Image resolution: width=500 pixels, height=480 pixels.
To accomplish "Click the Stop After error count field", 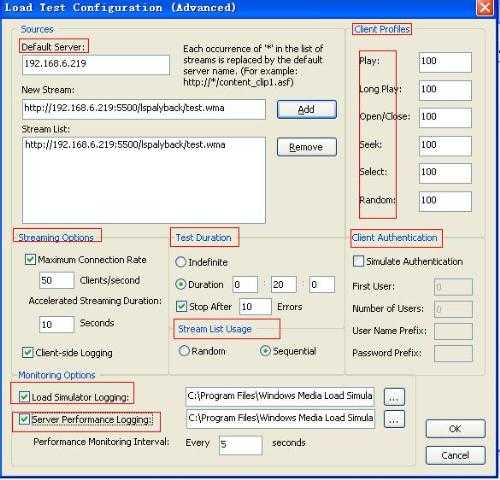I will coord(255,307).
